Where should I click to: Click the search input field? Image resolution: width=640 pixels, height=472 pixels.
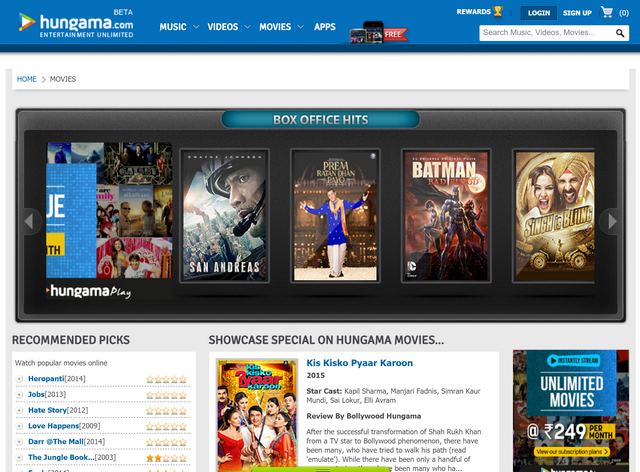tap(547, 33)
